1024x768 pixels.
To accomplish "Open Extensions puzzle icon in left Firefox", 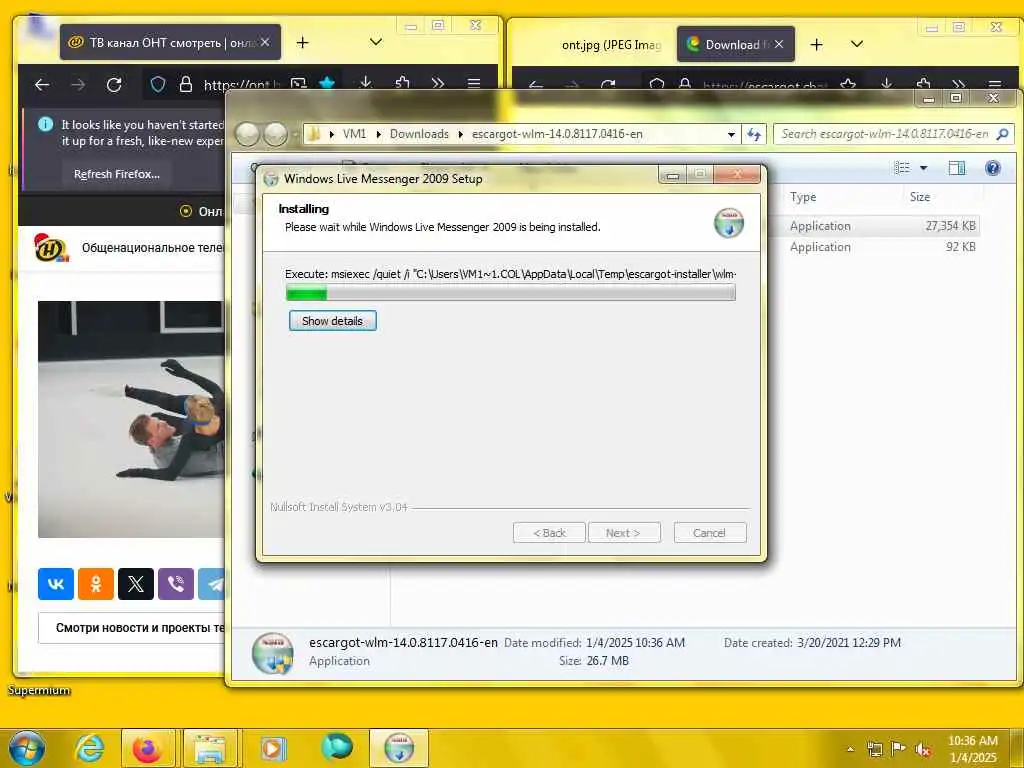I will (402, 84).
